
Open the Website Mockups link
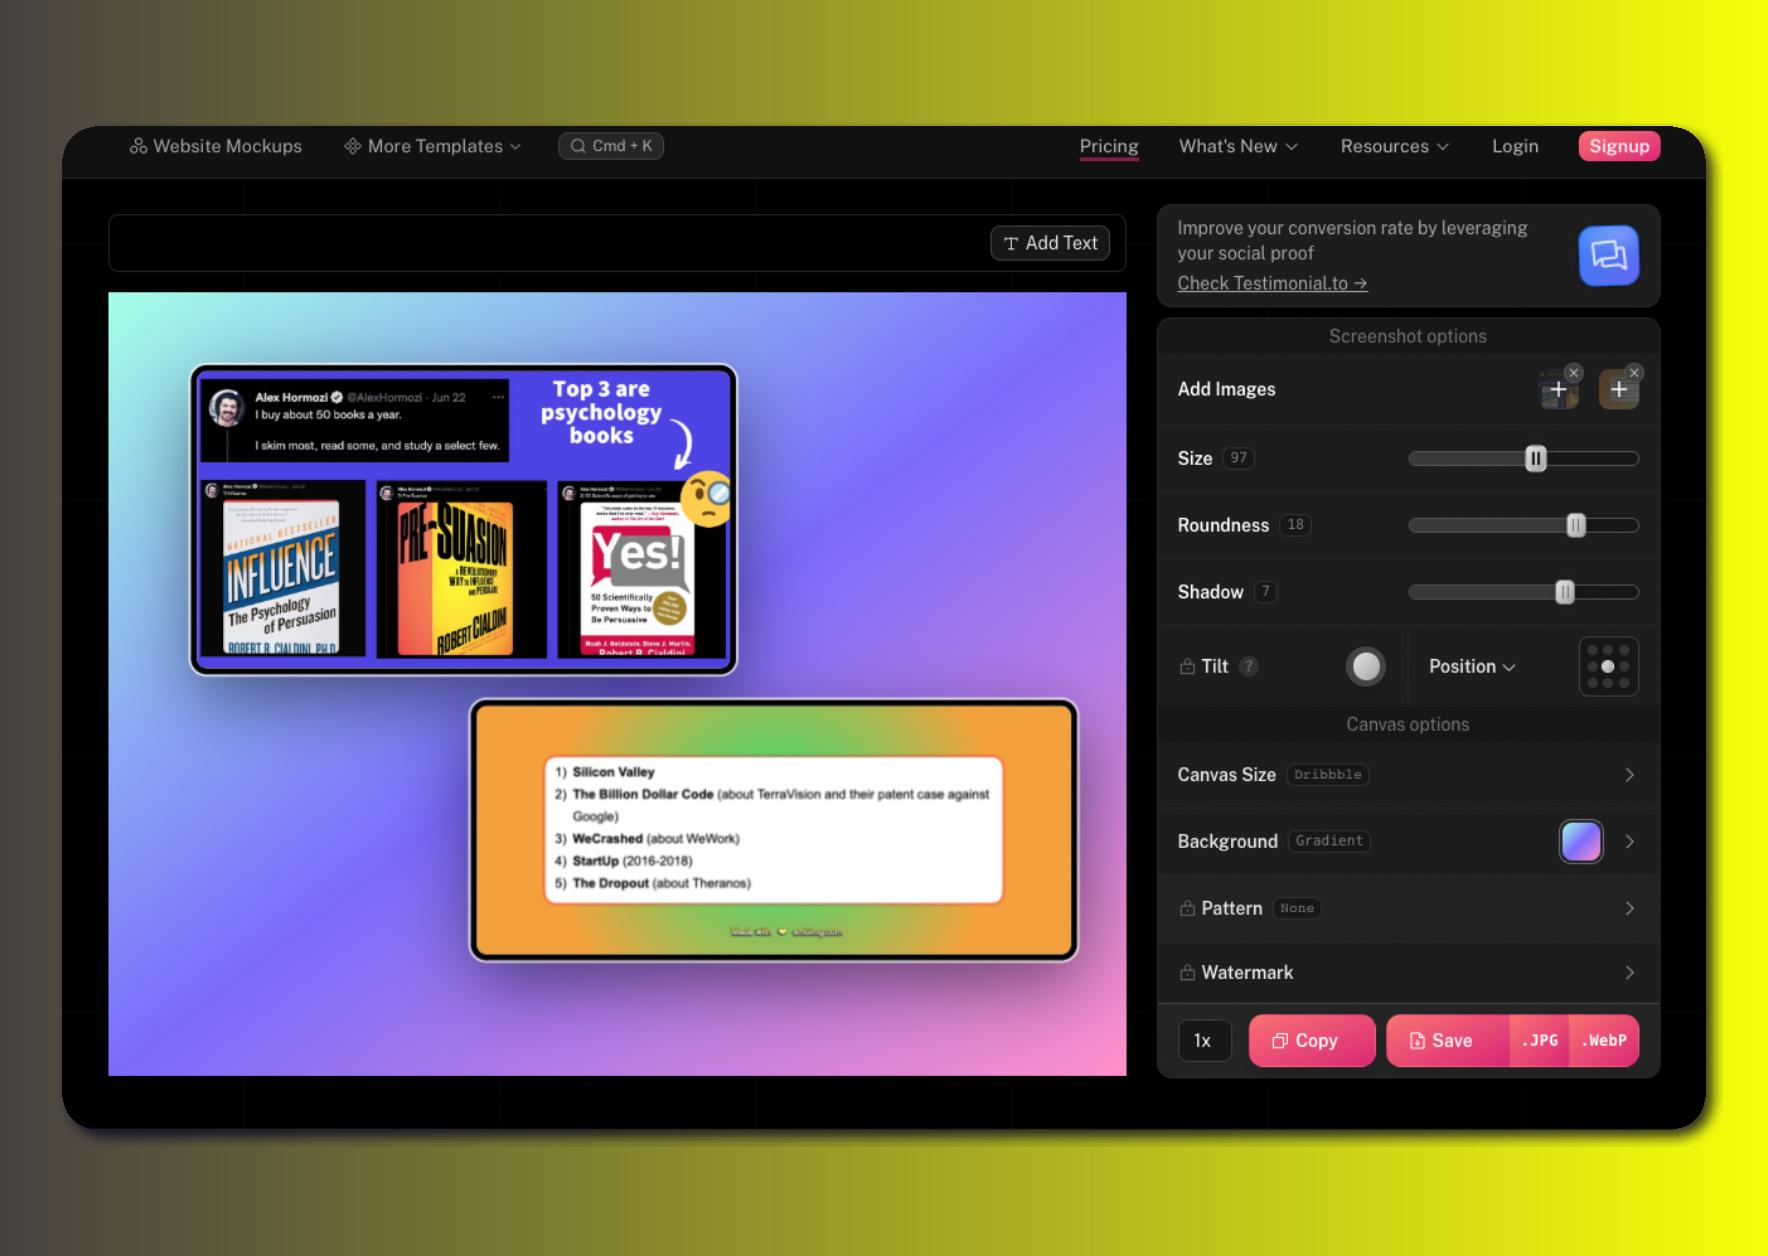215,146
